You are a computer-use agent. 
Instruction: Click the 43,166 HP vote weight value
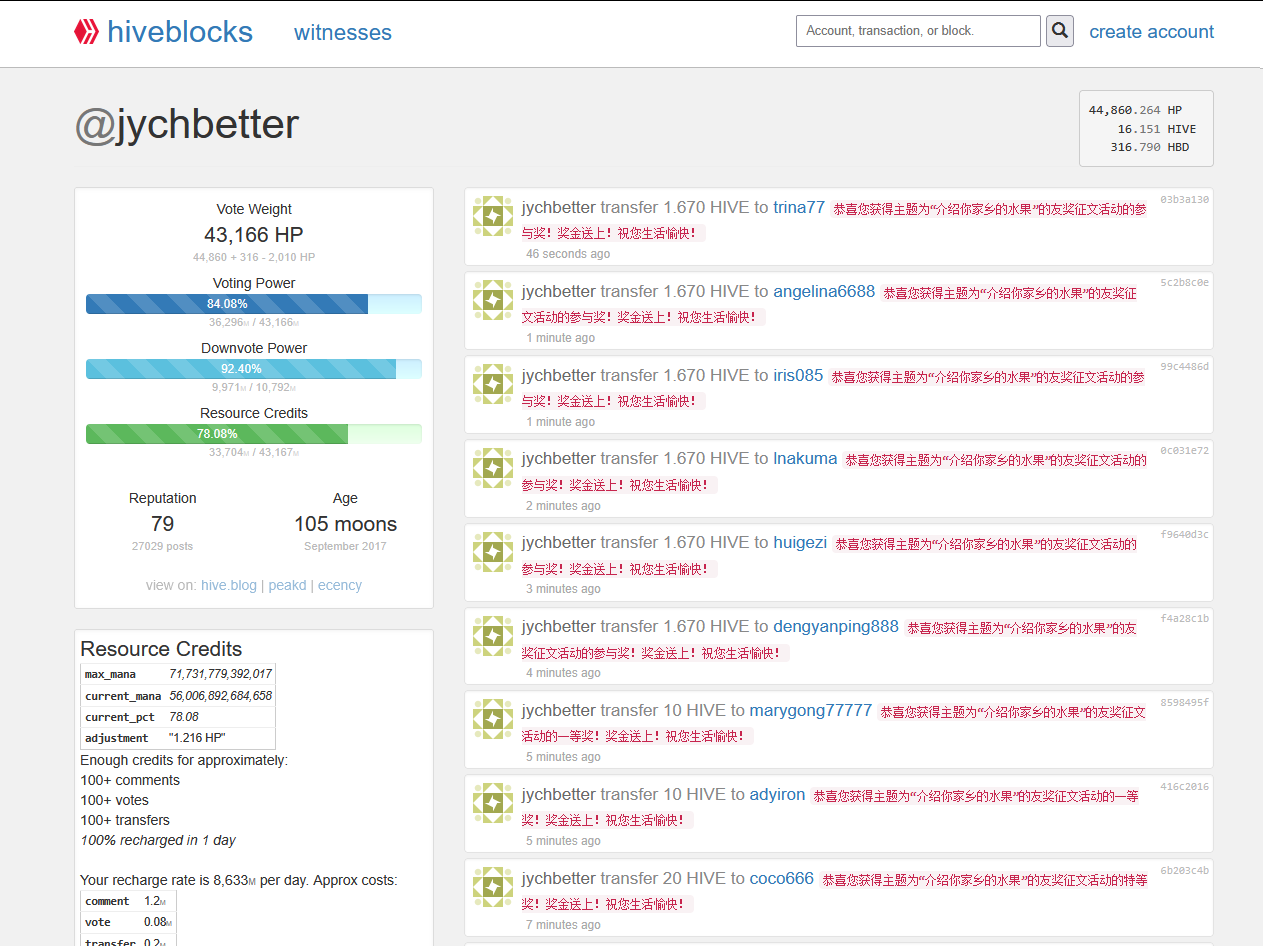254,235
